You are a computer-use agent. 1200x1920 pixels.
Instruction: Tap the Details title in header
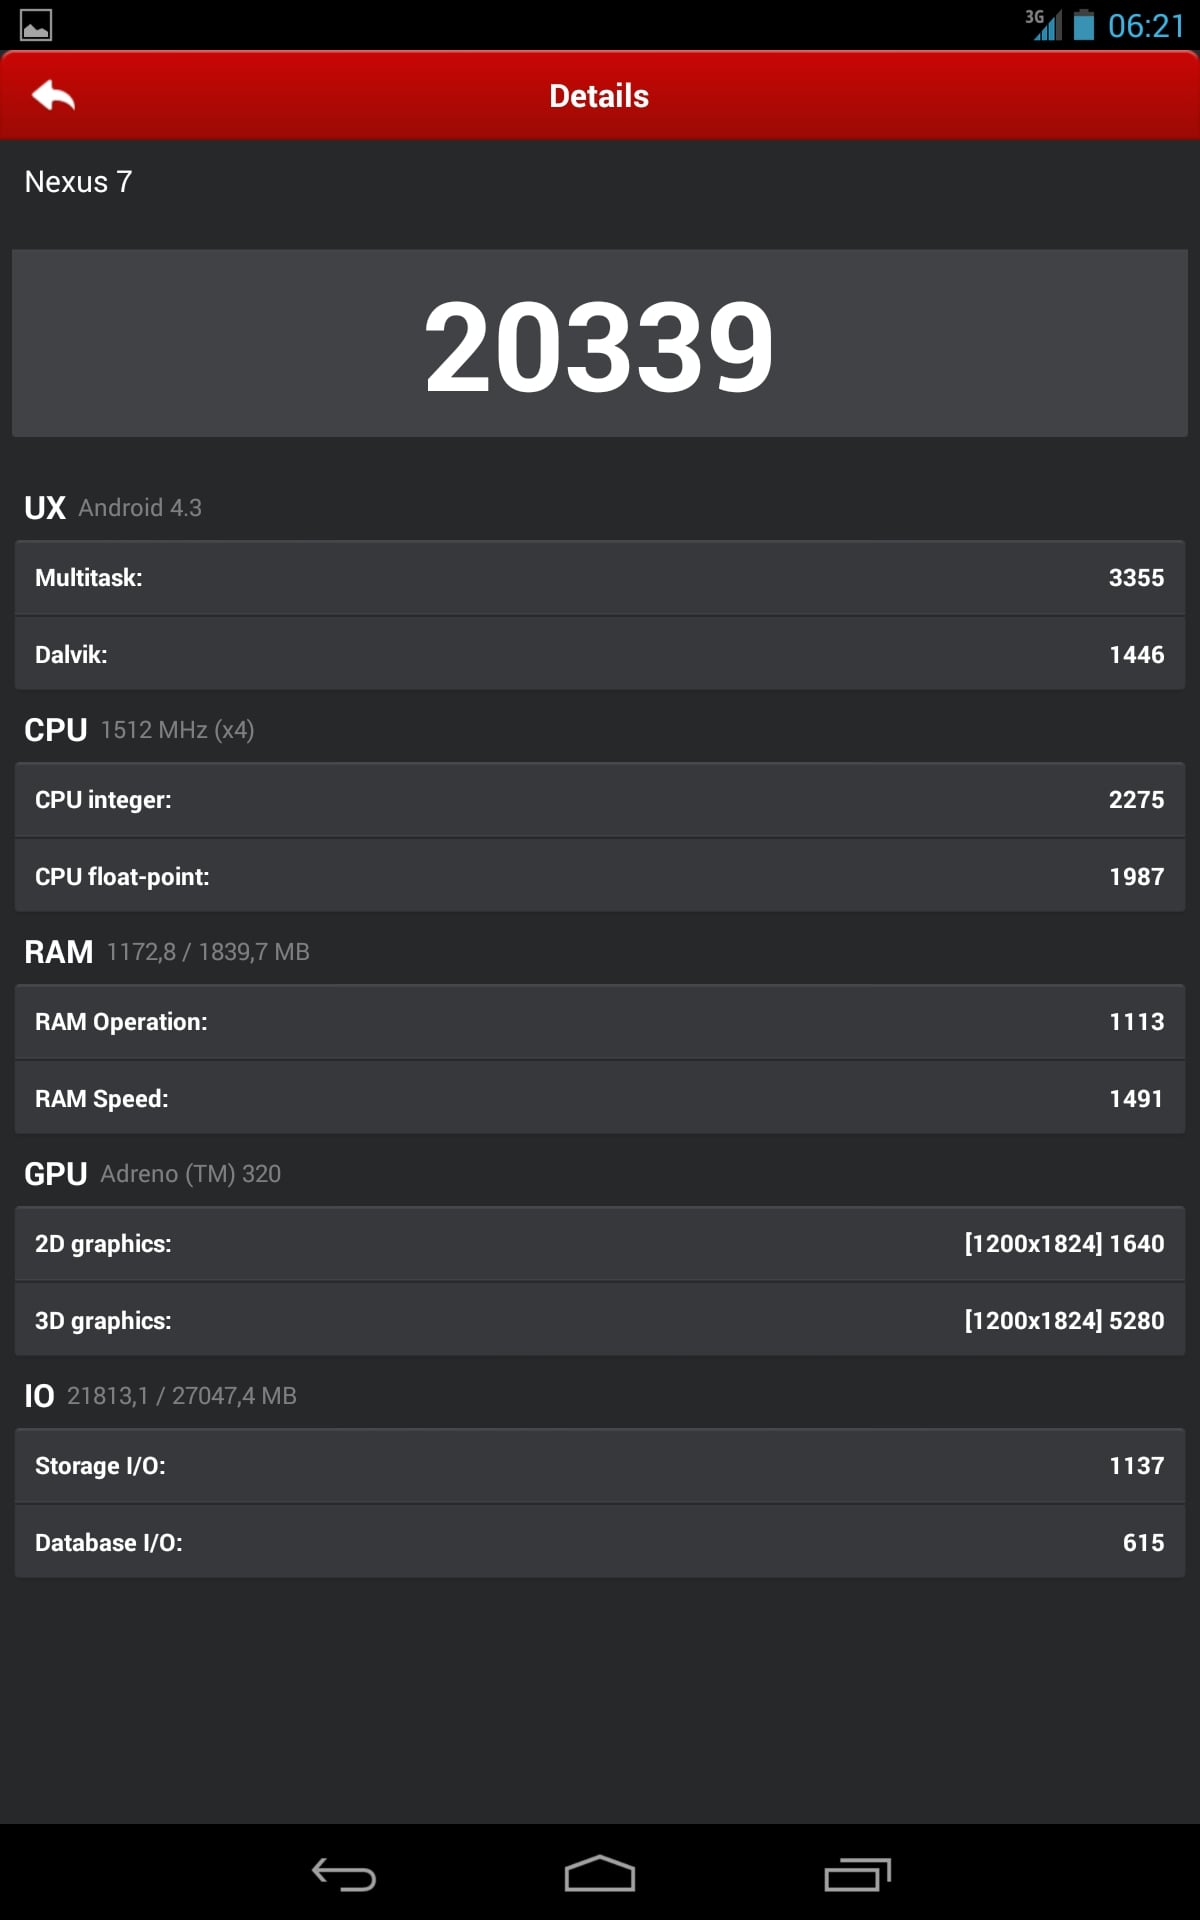pos(599,96)
